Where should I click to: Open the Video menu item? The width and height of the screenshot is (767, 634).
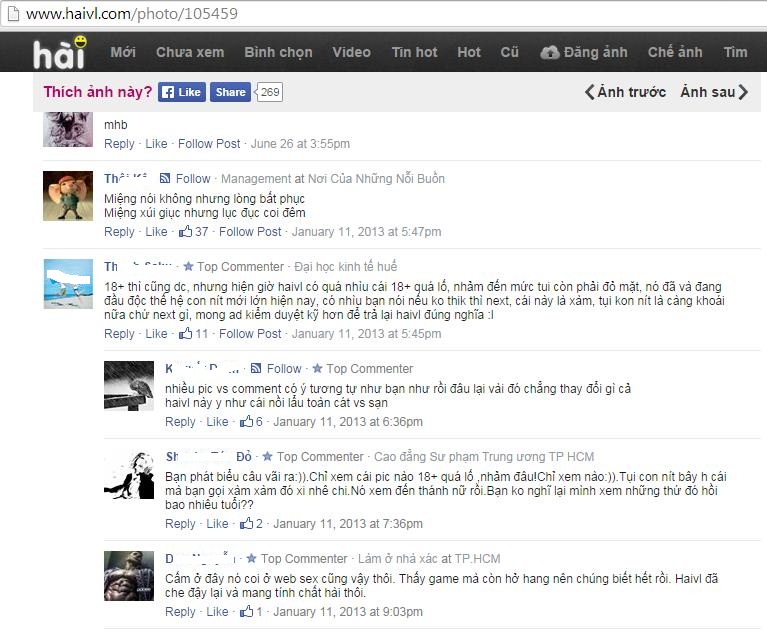(351, 52)
